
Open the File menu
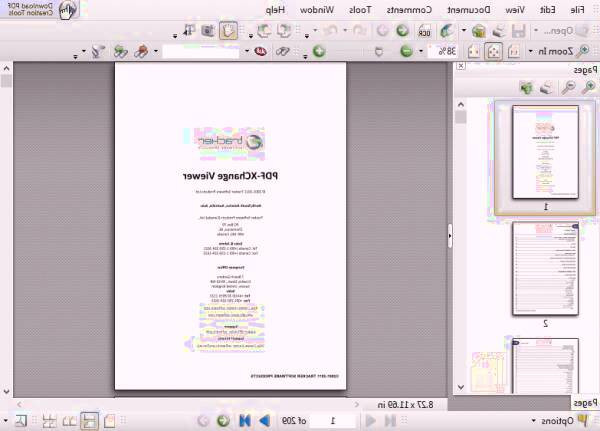pyautogui.click(x=577, y=10)
